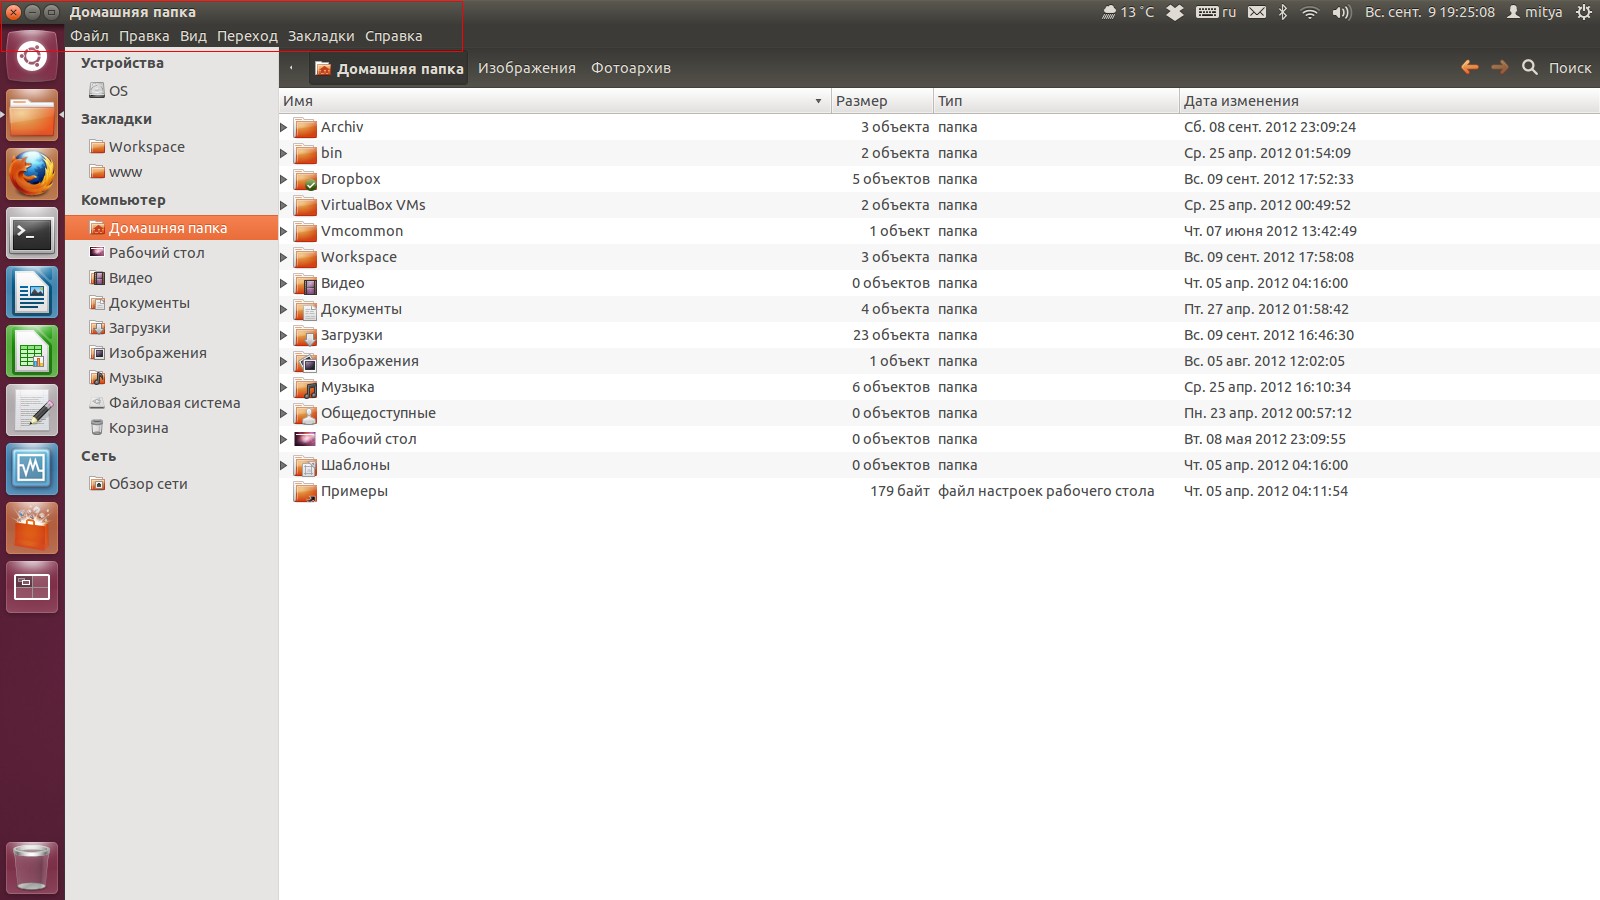This screenshot has height=900, width=1600.
Task: Select Корзина in the sidebar
Action: [138, 428]
